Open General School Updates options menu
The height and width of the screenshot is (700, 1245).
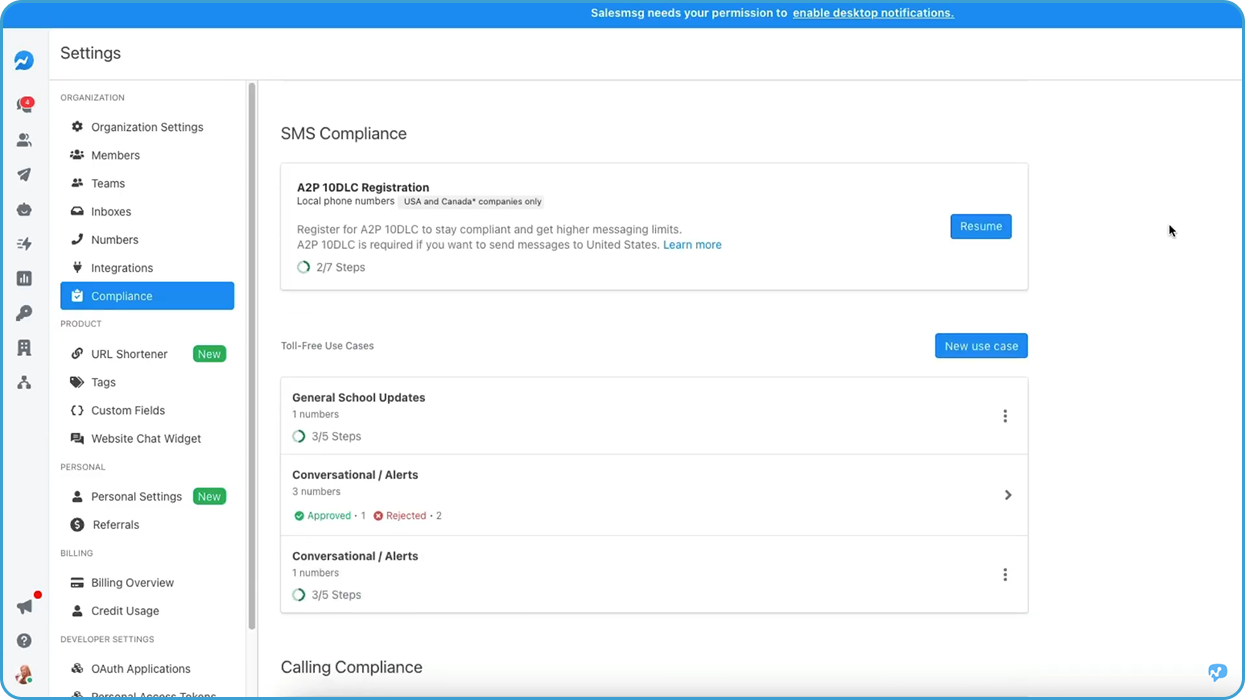(1005, 415)
